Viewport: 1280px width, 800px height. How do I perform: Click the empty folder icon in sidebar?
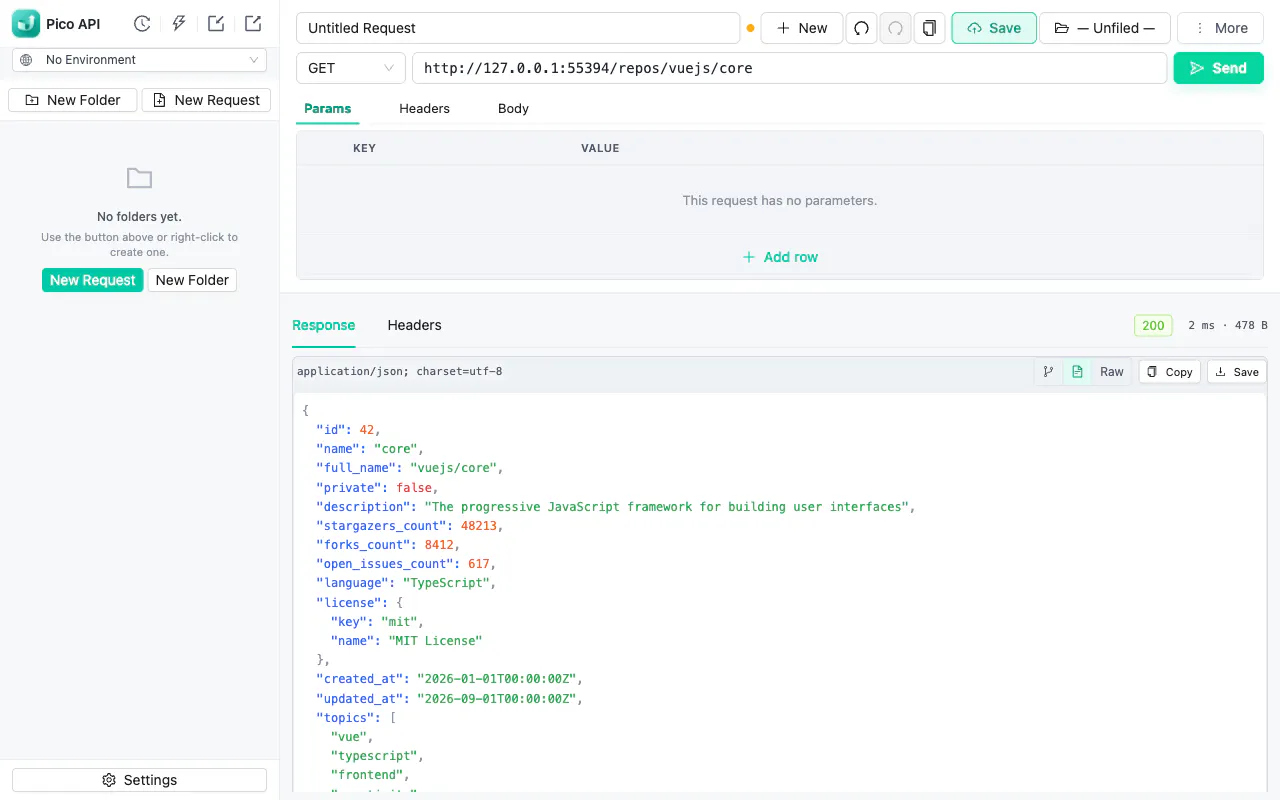[139, 178]
